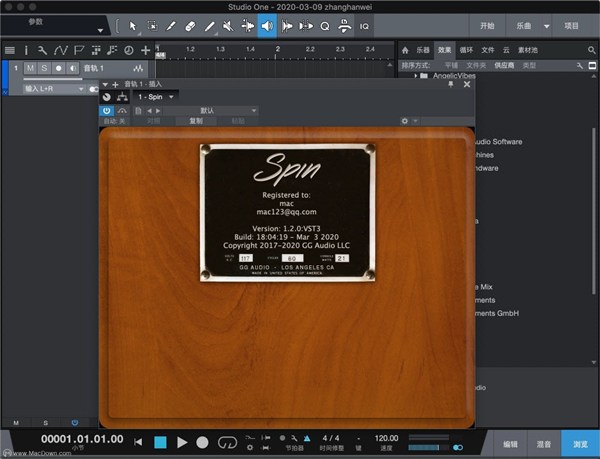600x459 pixels.
Task: Click the 开始 button at top right
Action: tap(486, 26)
